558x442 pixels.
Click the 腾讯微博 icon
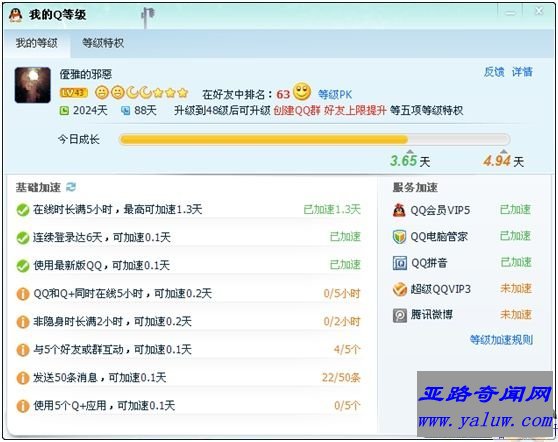pyautogui.click(x=400, y=315)
